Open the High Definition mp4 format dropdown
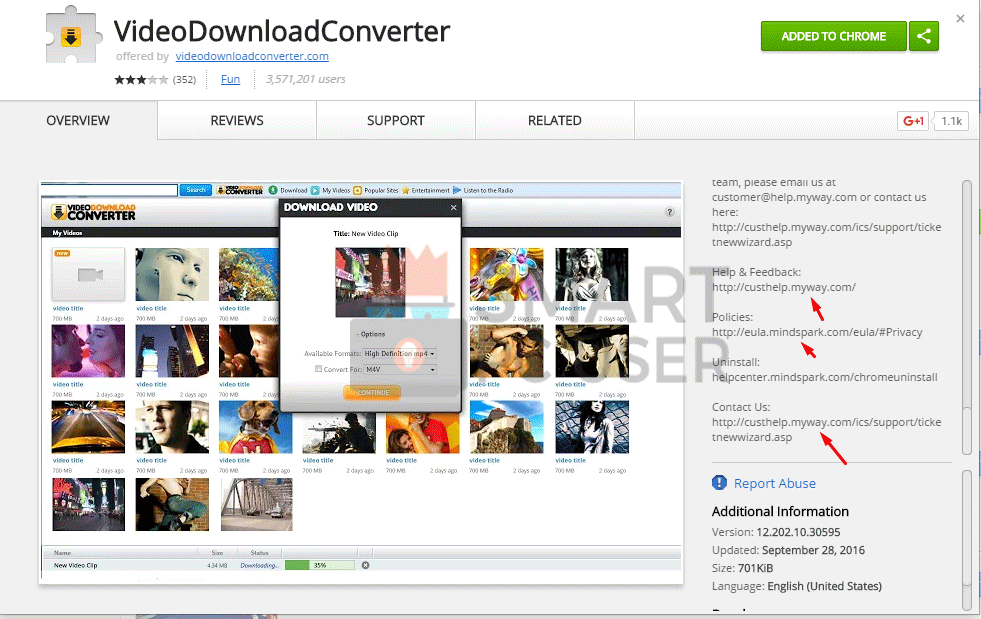Screen dimensions: 981x619 400,354
